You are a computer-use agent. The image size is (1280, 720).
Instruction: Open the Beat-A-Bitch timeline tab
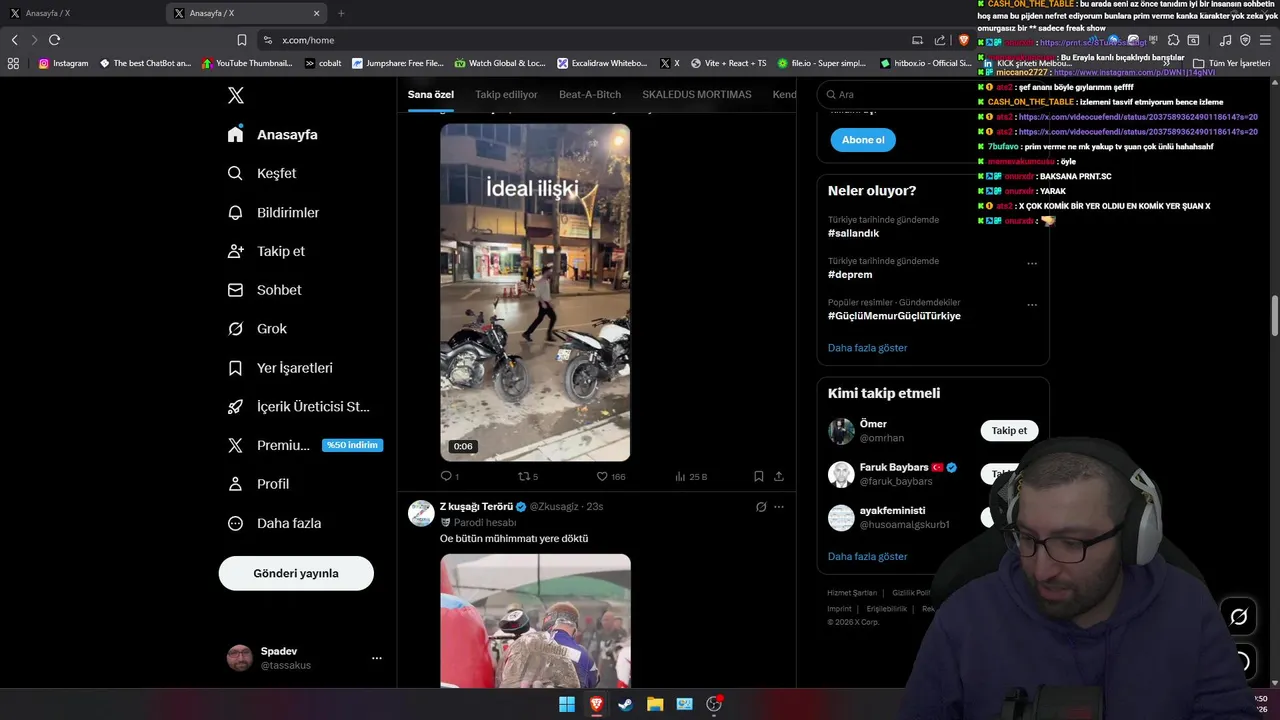[590, 94]
